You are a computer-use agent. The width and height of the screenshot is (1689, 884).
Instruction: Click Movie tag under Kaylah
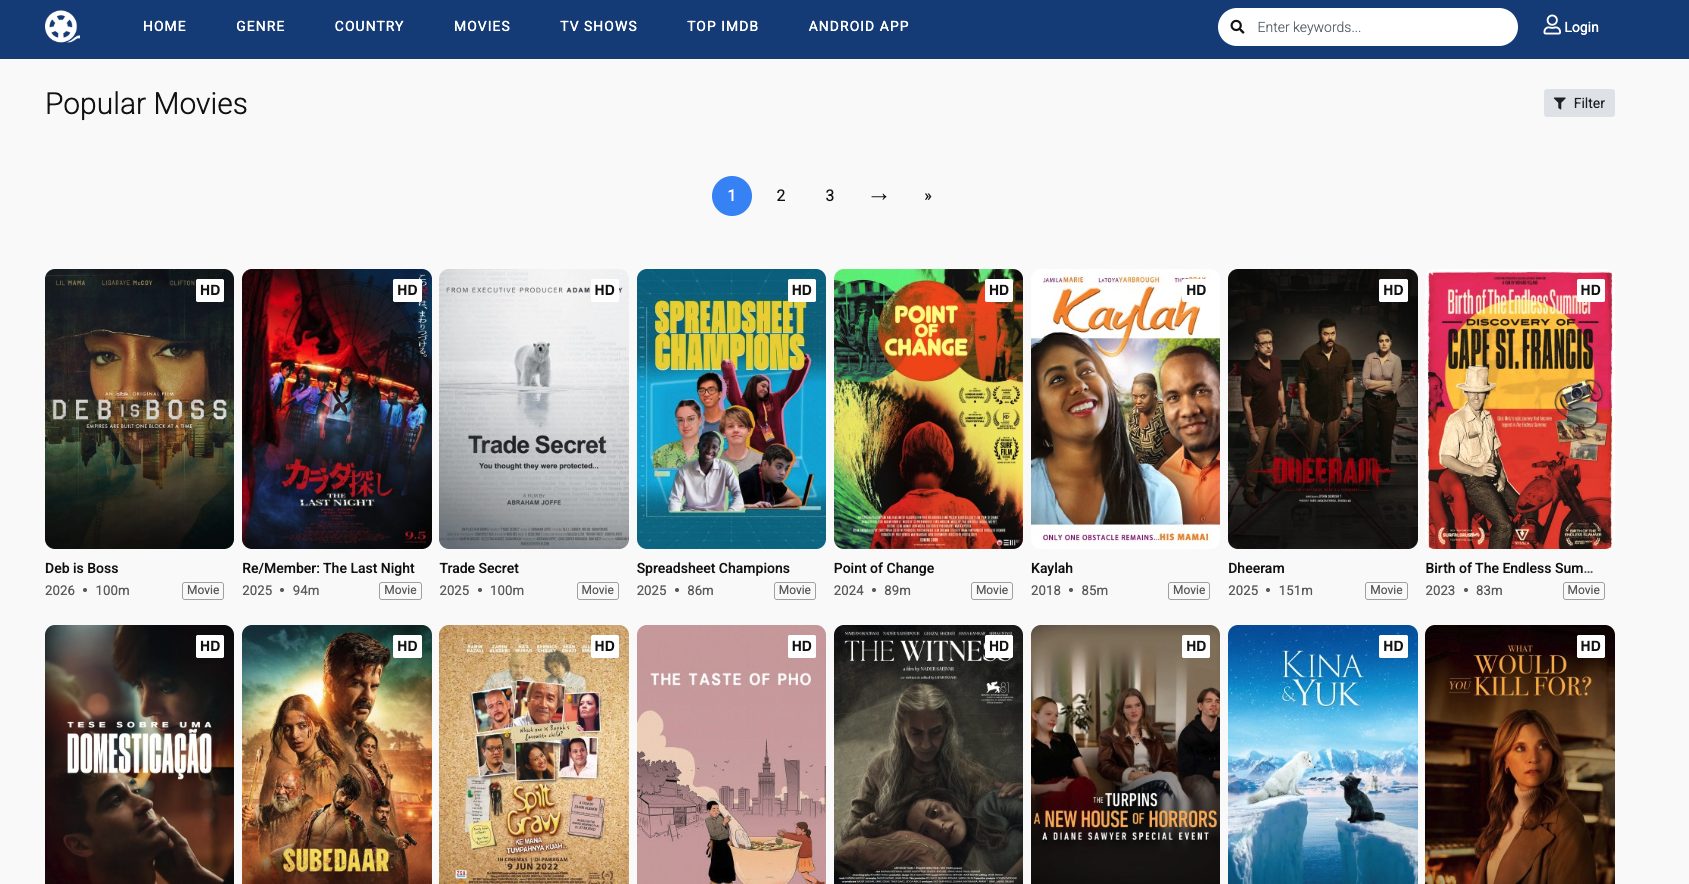[1189, 591]
